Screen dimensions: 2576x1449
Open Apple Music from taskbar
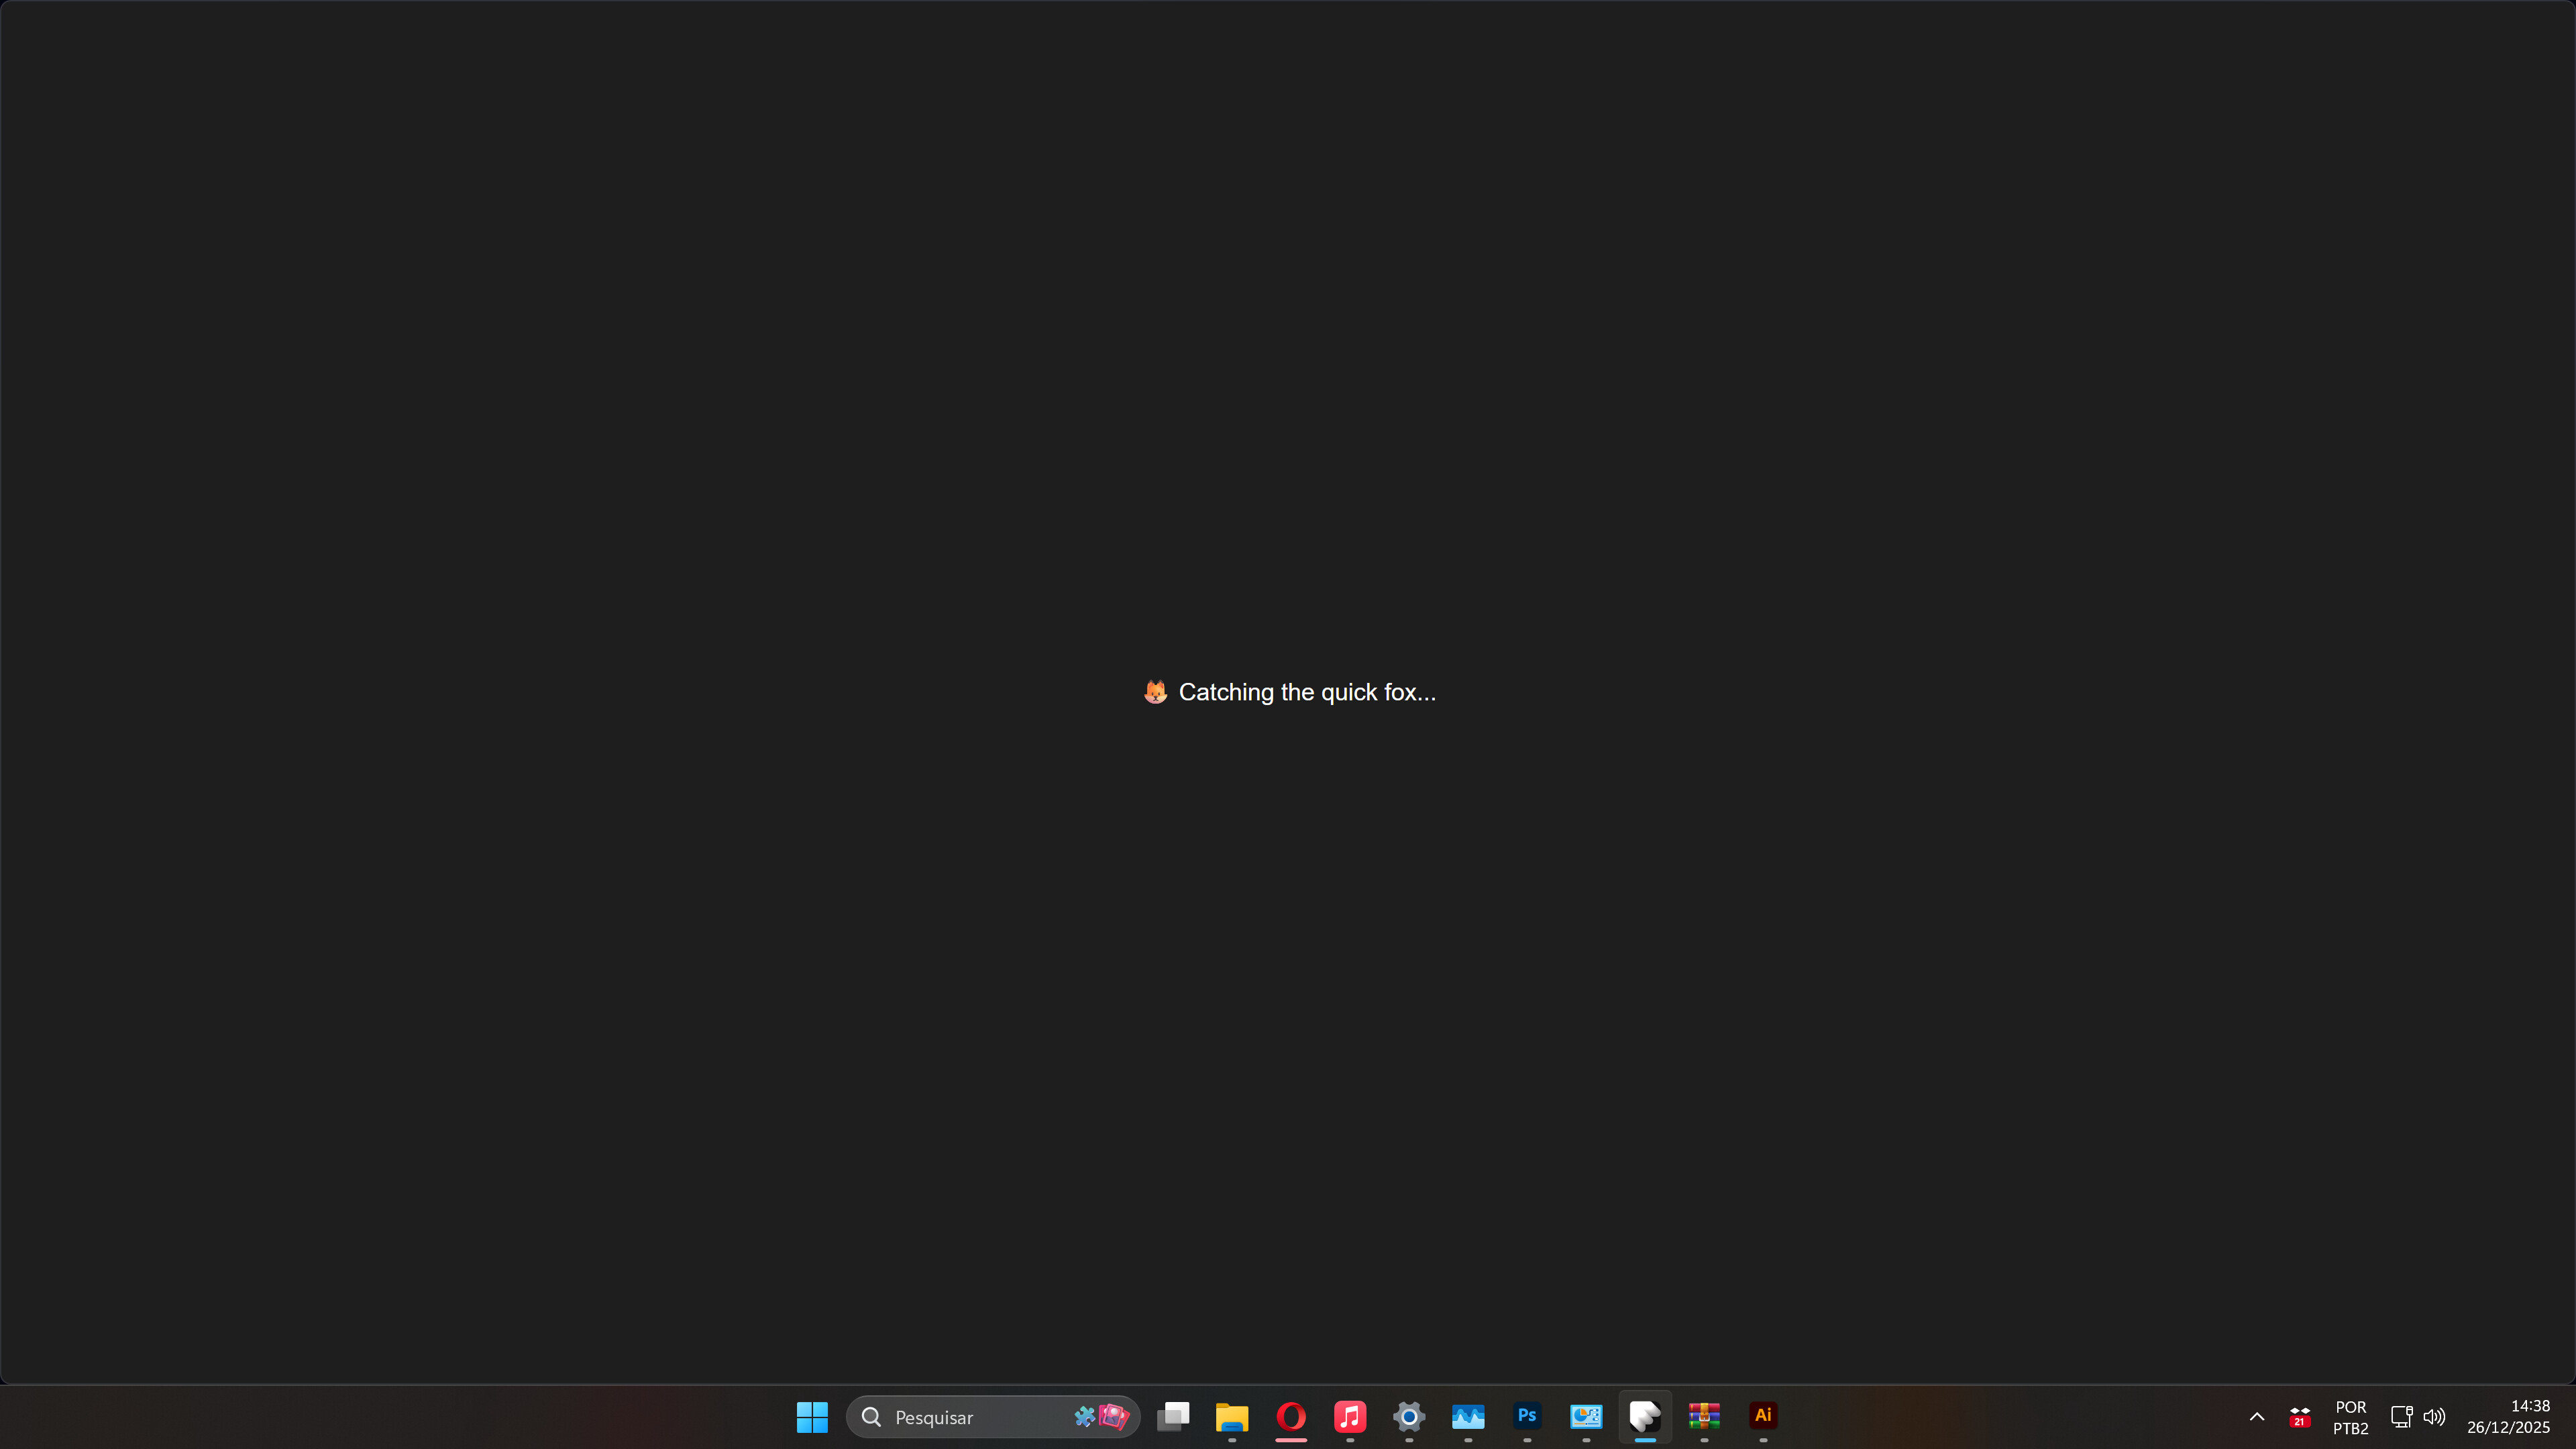point(1350,1416)
